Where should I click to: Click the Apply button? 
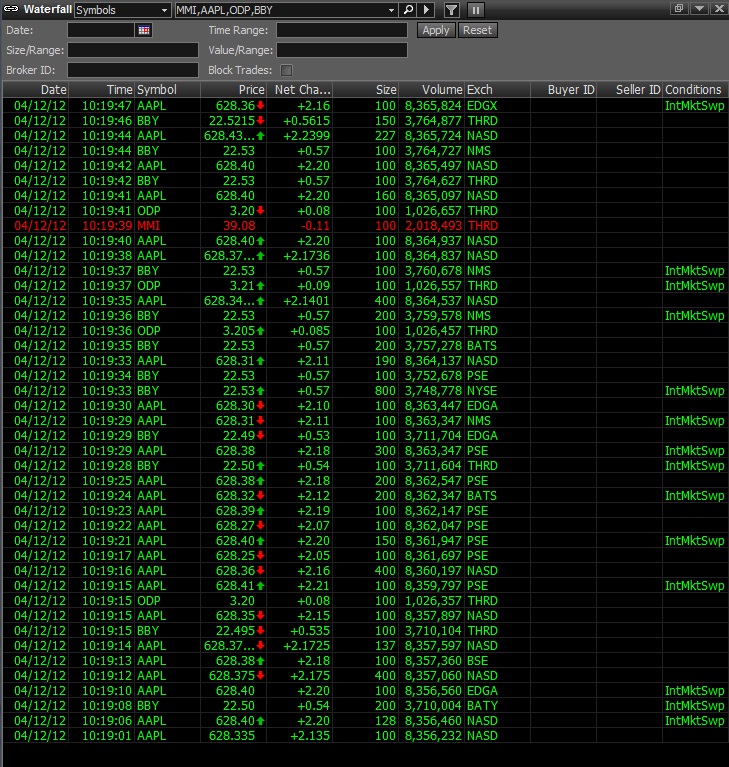pyautogui.click(x=436, y=30)
